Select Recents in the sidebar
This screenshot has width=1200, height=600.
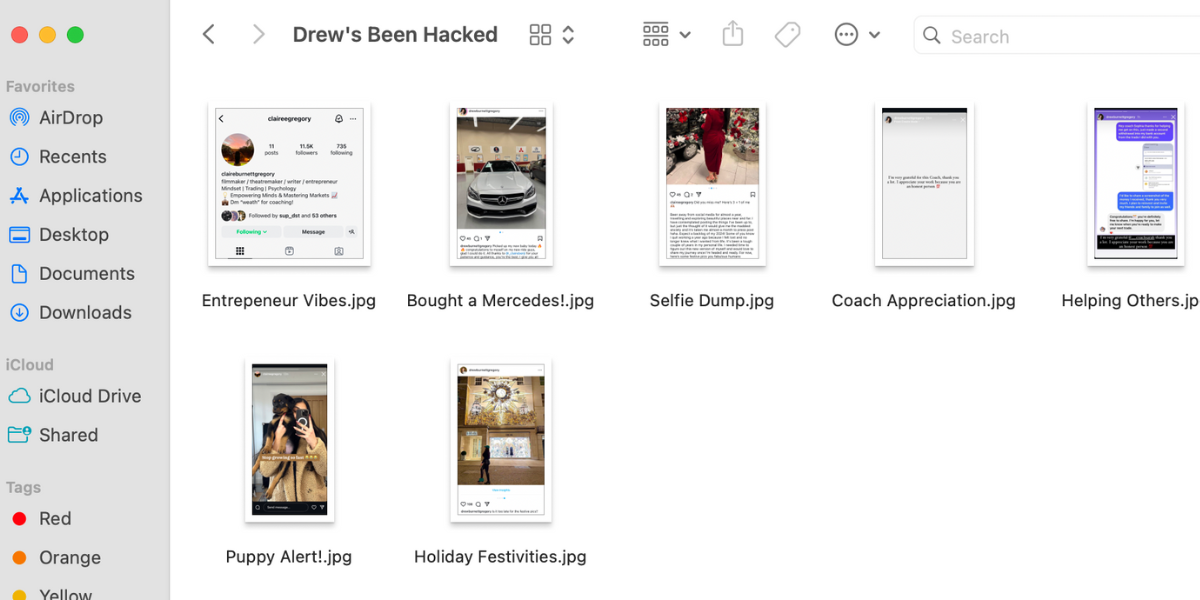(x=72, y=157)
